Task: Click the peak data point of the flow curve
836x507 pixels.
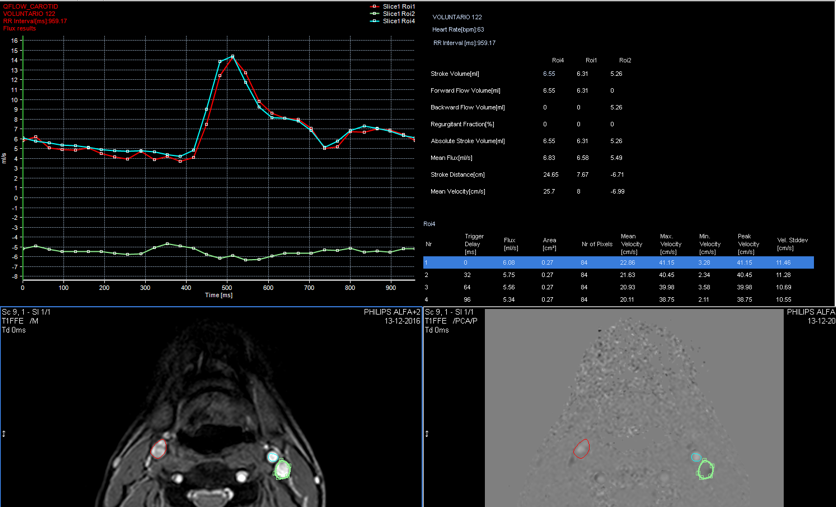Action: coord(232,56)
